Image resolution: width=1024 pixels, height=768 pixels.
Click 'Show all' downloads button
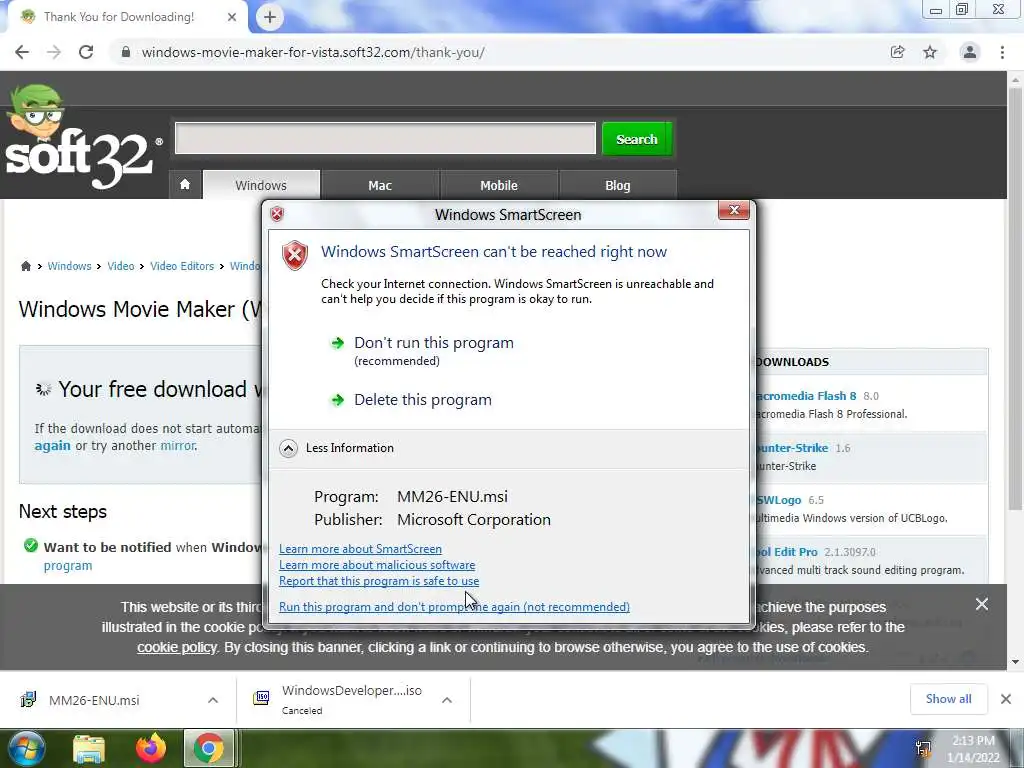coord(948,699)
